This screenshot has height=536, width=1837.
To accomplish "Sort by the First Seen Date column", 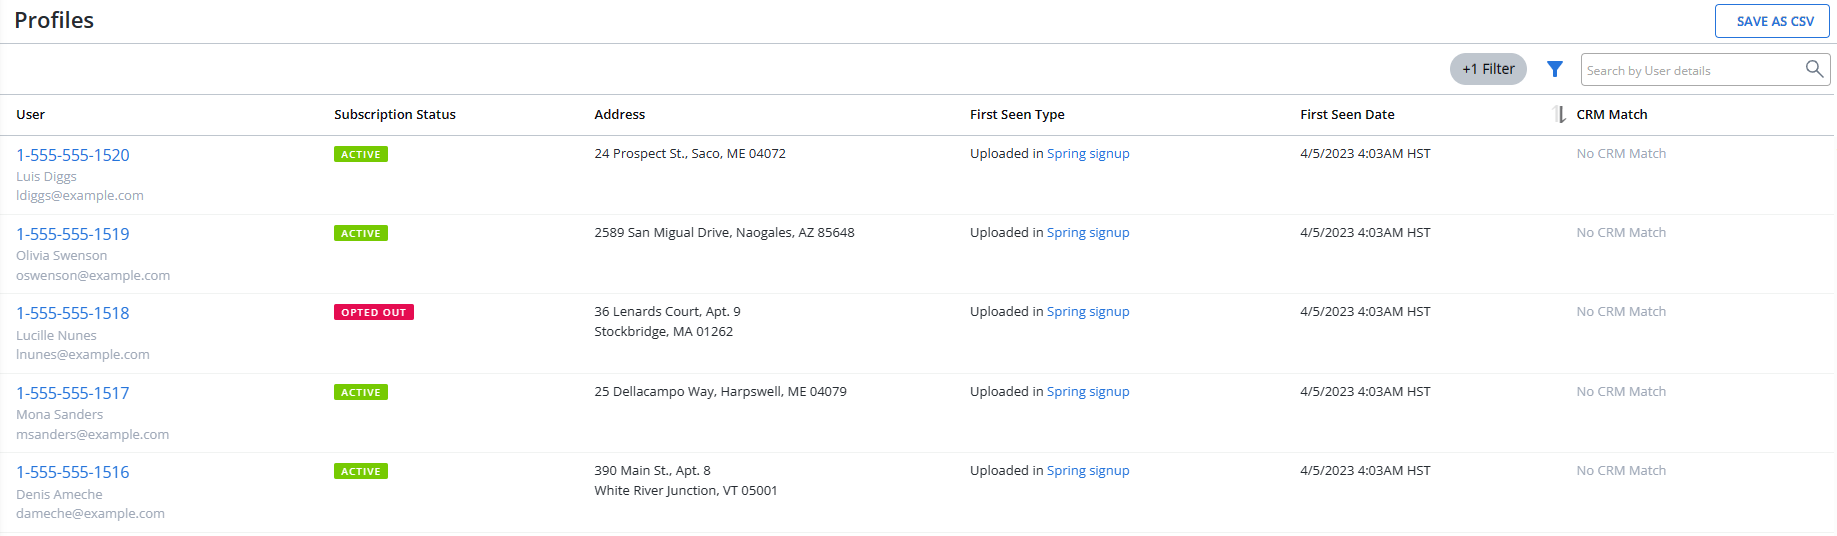I will click(x=1347, y=115).
